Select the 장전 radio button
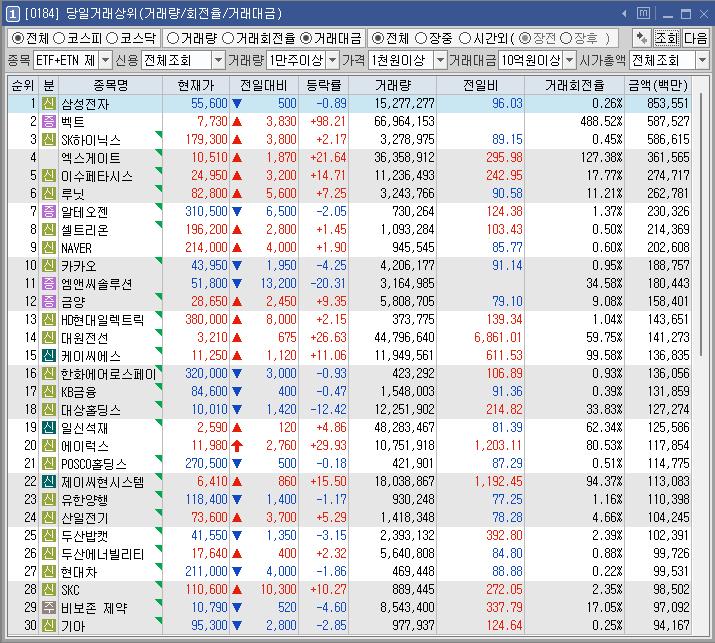Screen dimensions: 715x643 tap(525, 38)
